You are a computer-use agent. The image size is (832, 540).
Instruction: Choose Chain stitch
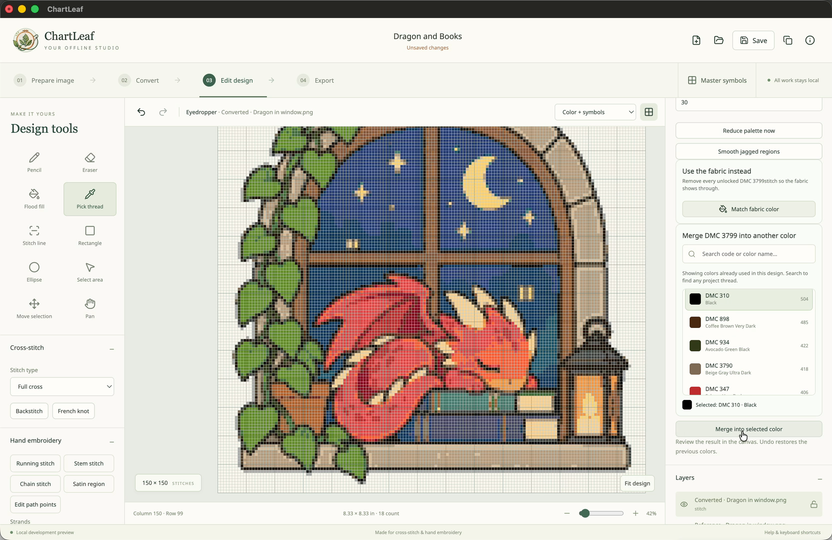coord(35,484)
